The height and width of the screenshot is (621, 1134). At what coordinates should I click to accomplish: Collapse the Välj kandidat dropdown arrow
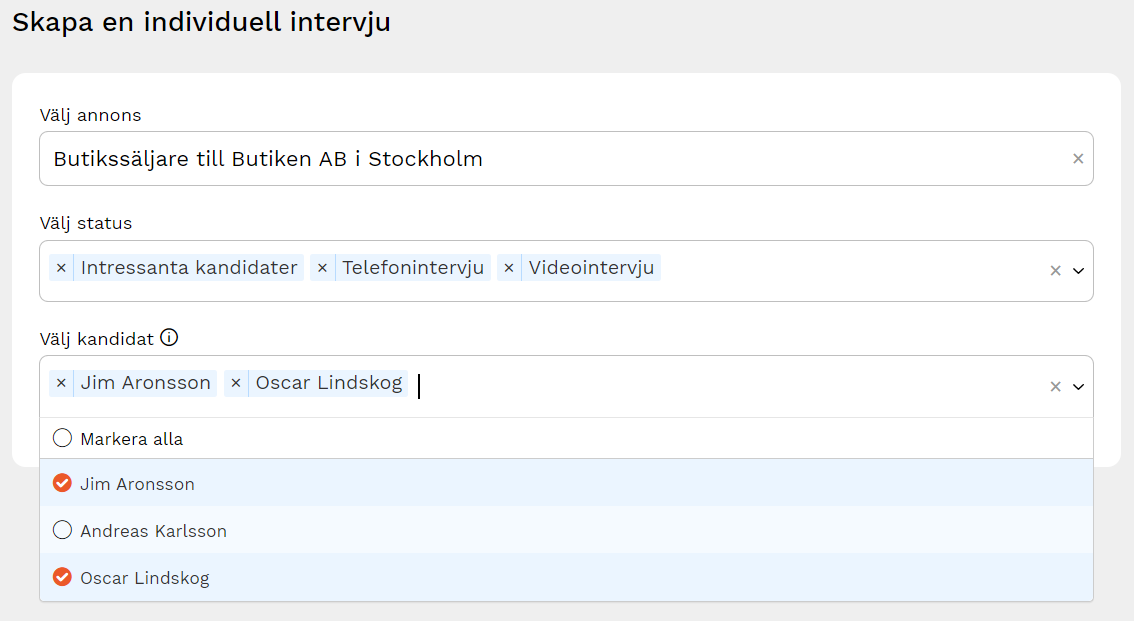pos(1078,387)
